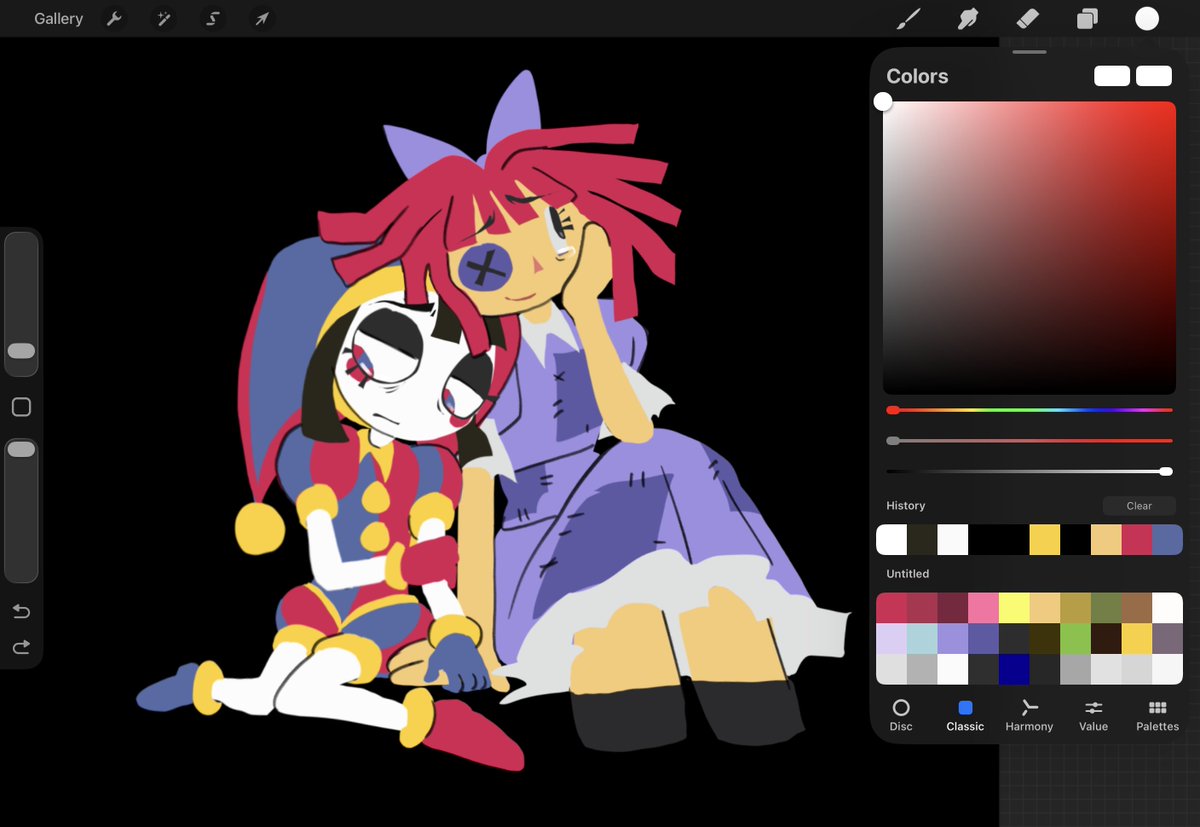Select the secondary color swatch in the Colors header
This screenshot has height=827, width=1200.
tap(1154, 76)
